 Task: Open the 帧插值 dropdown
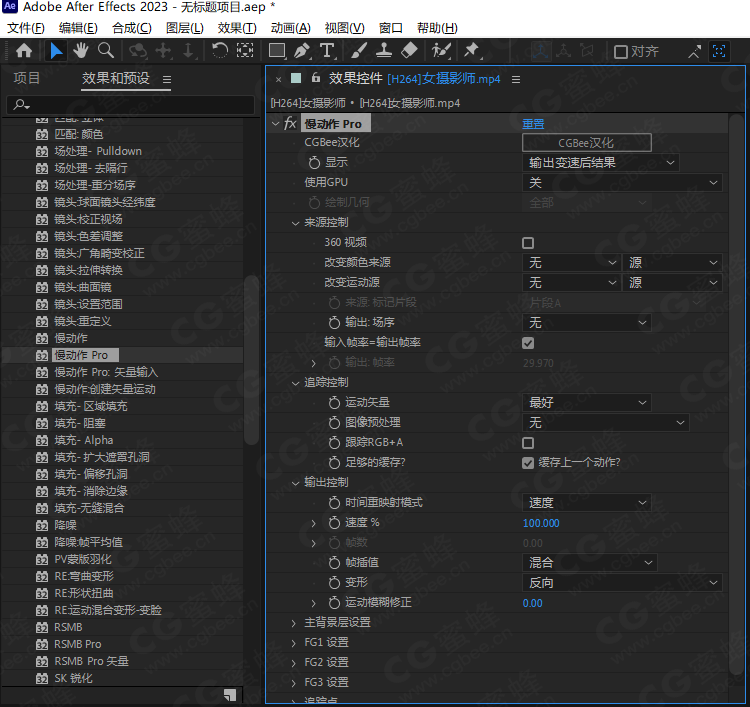click(x=589, y=563)
